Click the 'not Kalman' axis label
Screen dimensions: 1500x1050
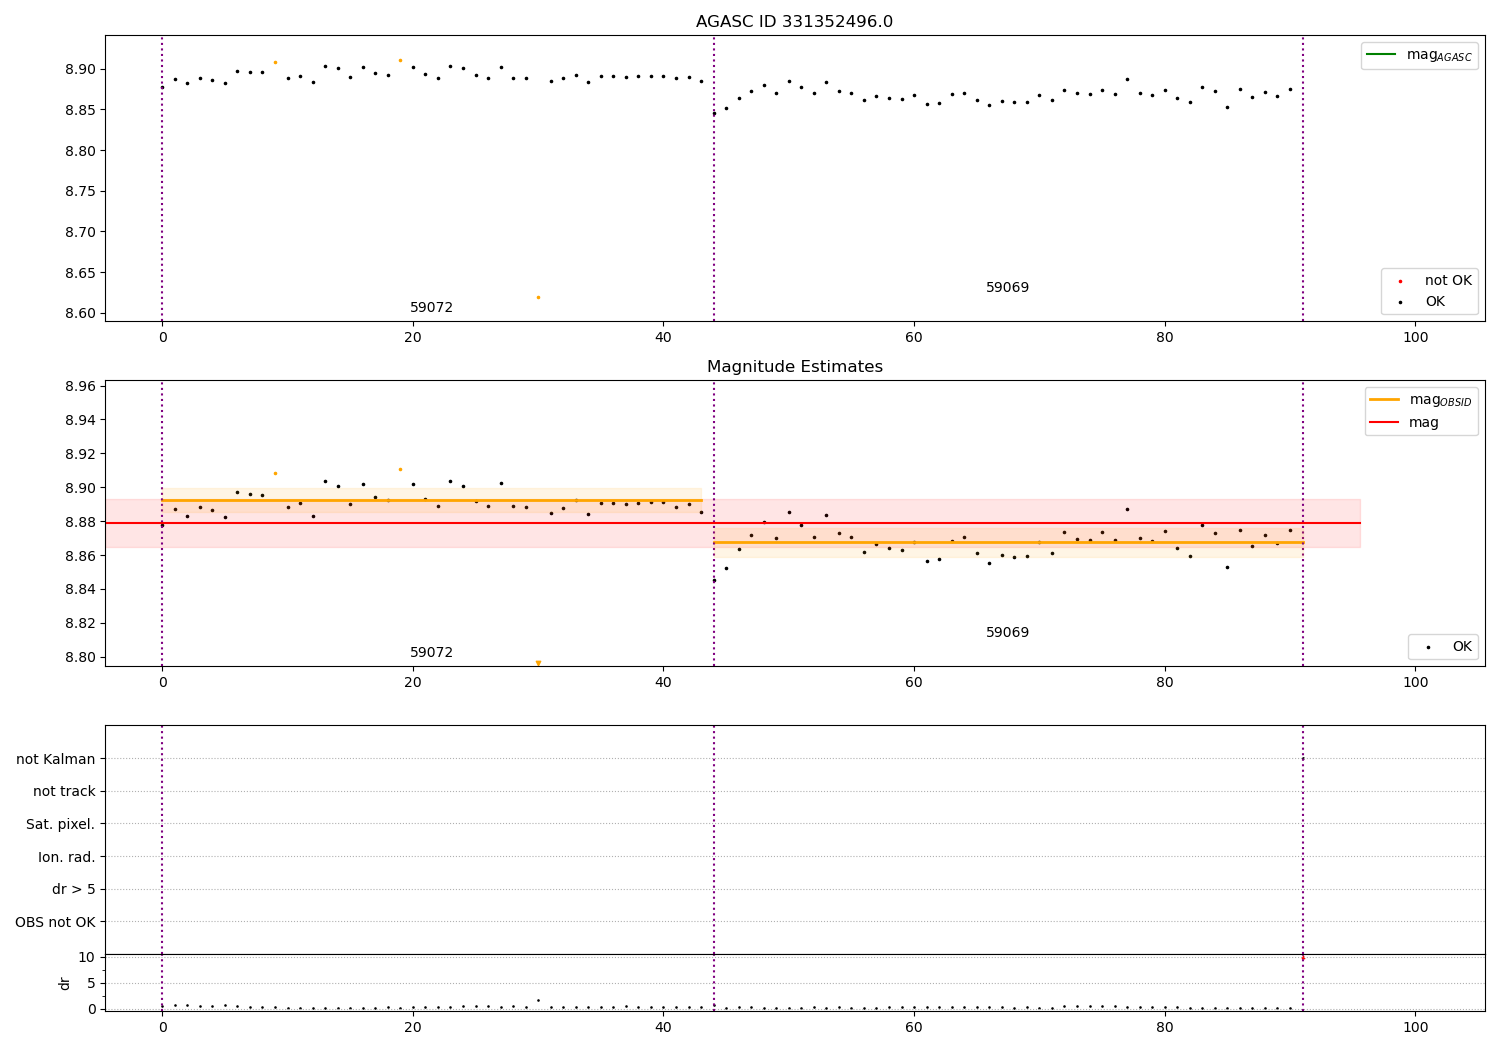click(56, 759)
